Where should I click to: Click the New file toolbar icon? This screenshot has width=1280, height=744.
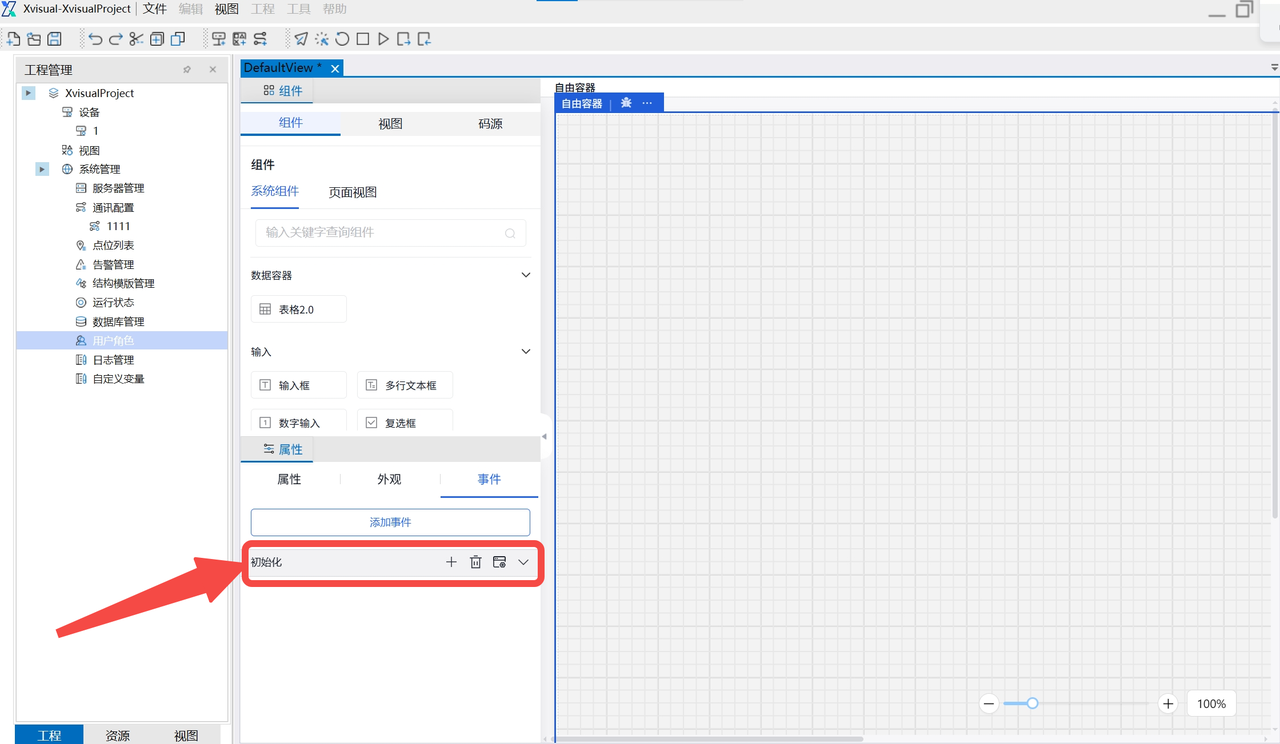14,39
